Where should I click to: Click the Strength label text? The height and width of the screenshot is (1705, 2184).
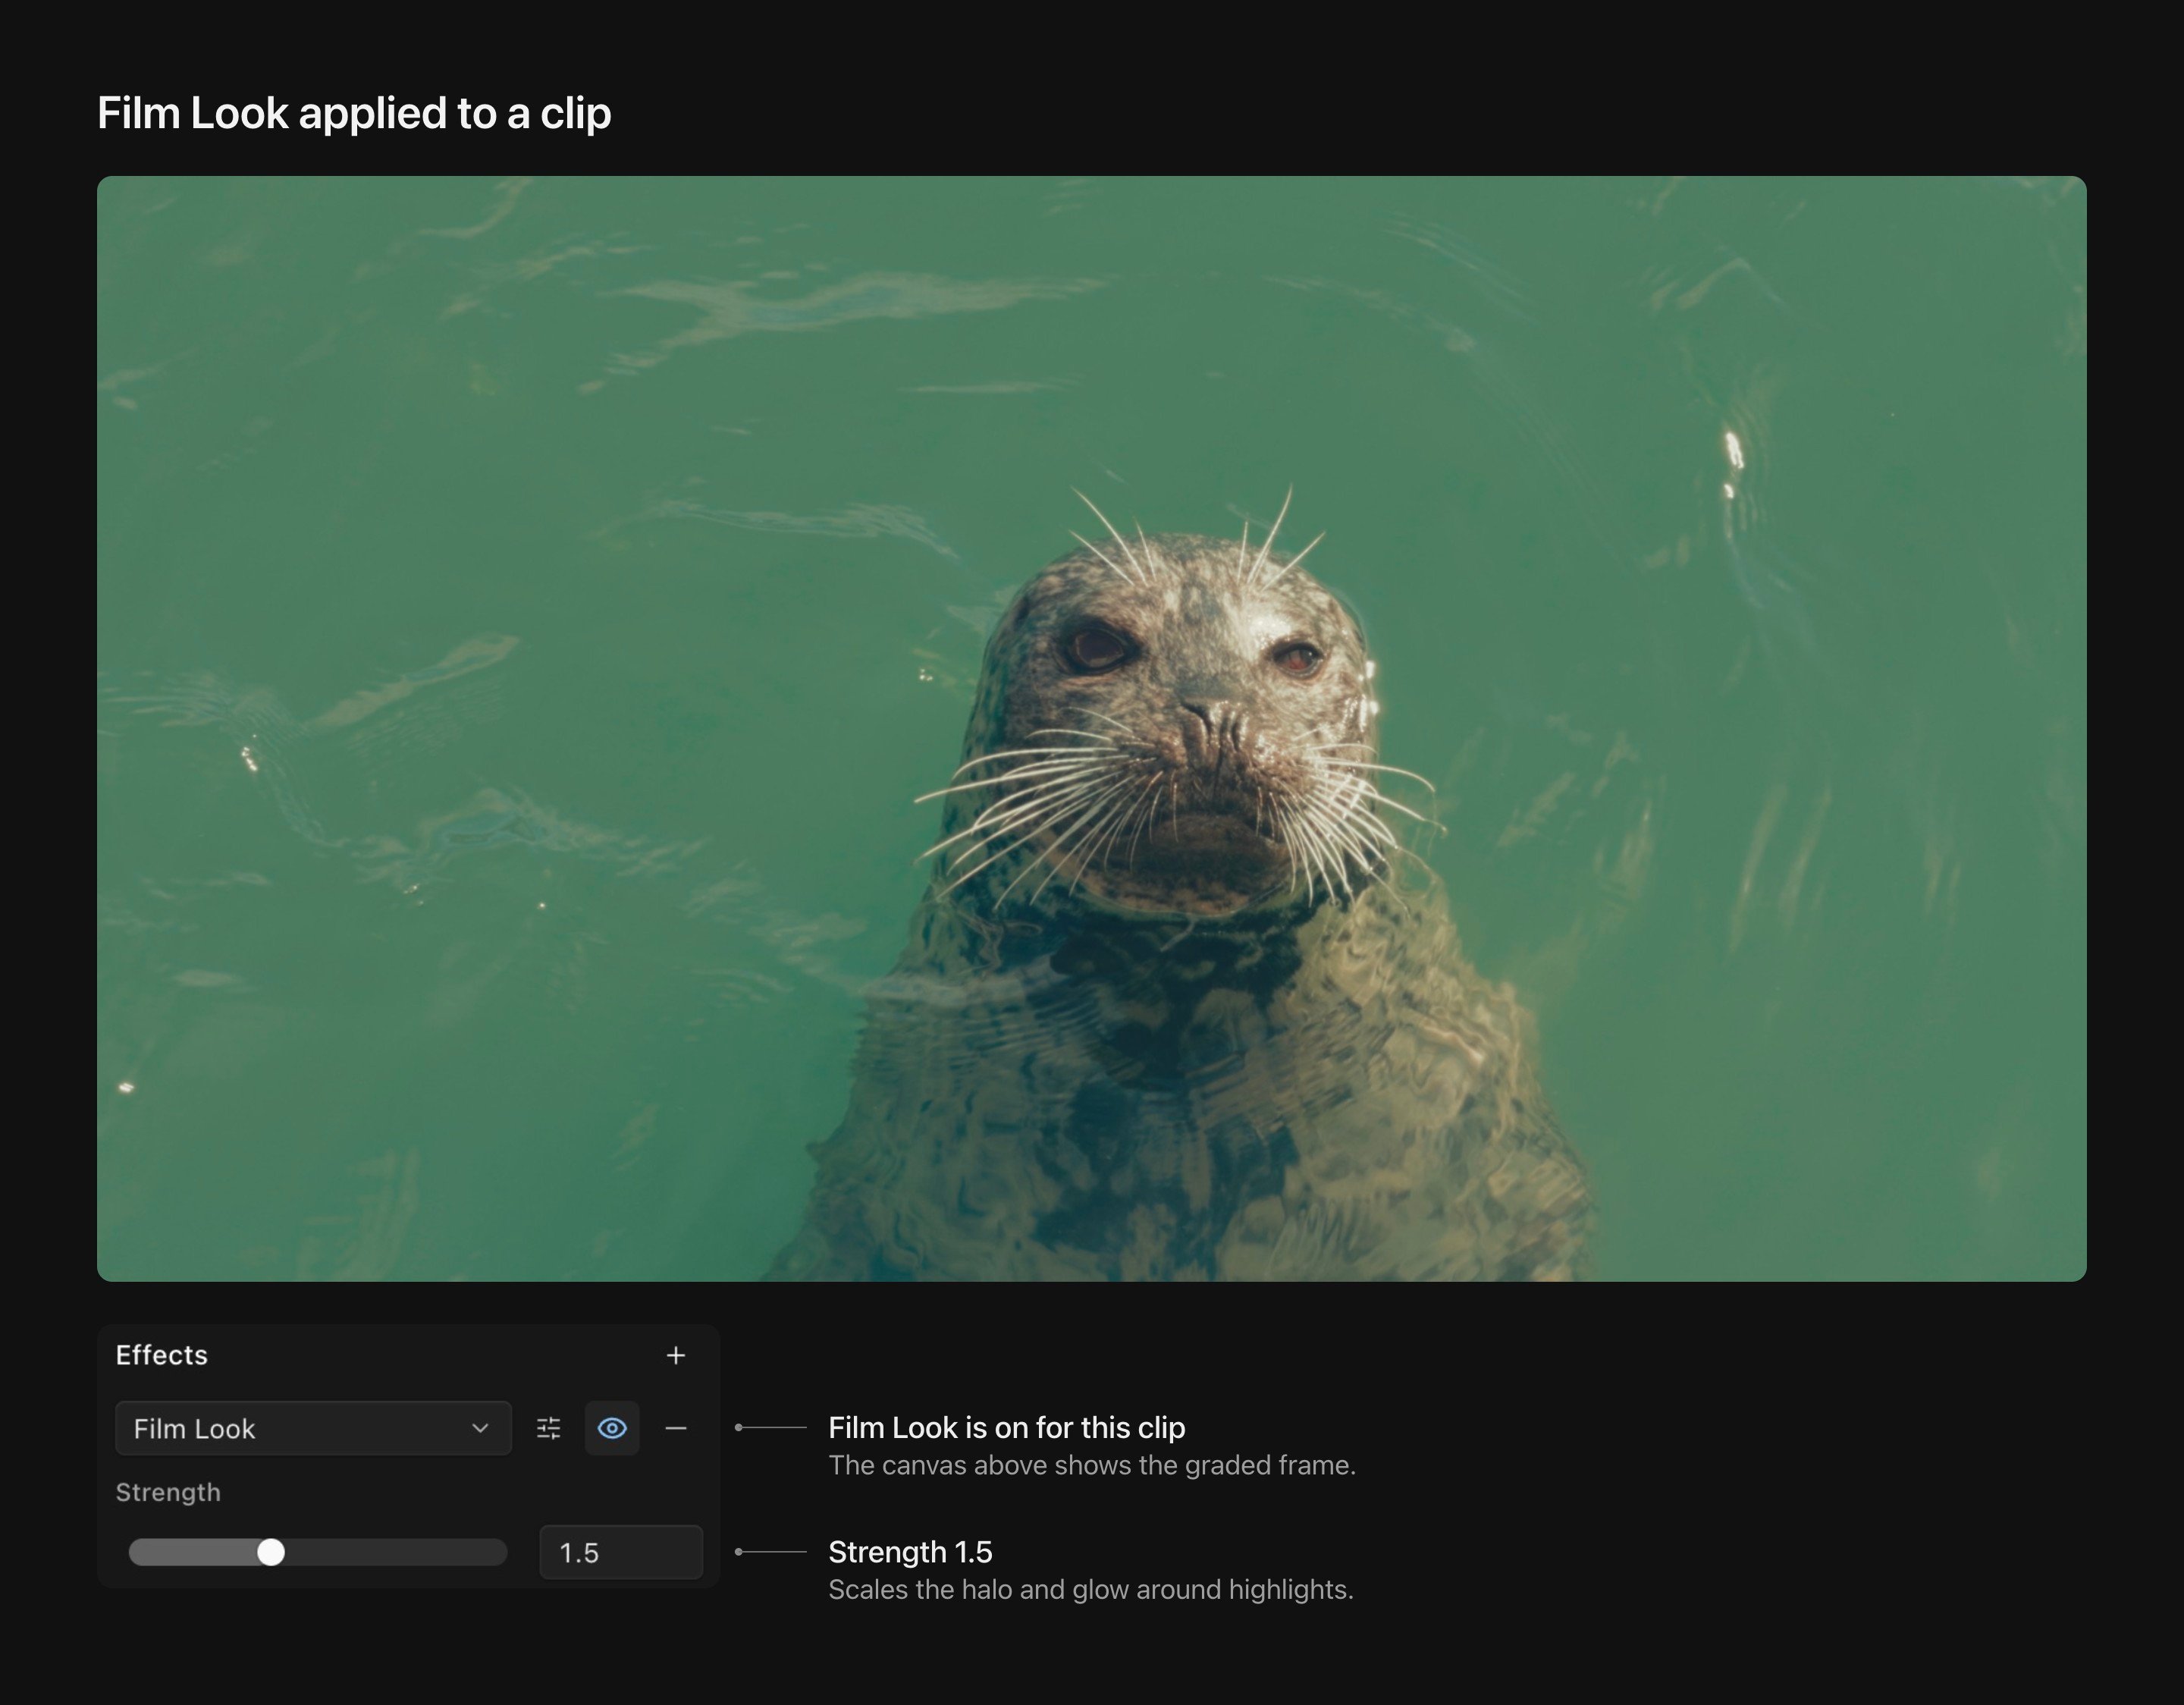(168, 1492)
